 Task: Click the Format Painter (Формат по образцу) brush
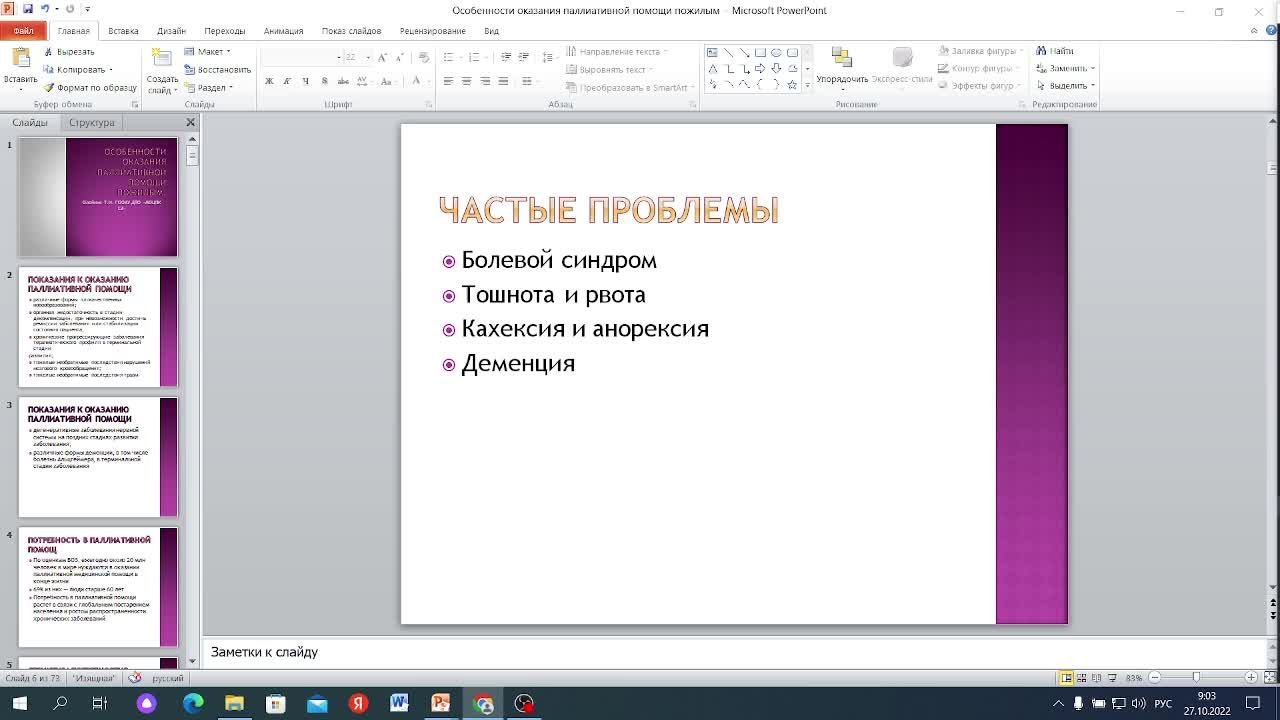(x=48, y=88)
